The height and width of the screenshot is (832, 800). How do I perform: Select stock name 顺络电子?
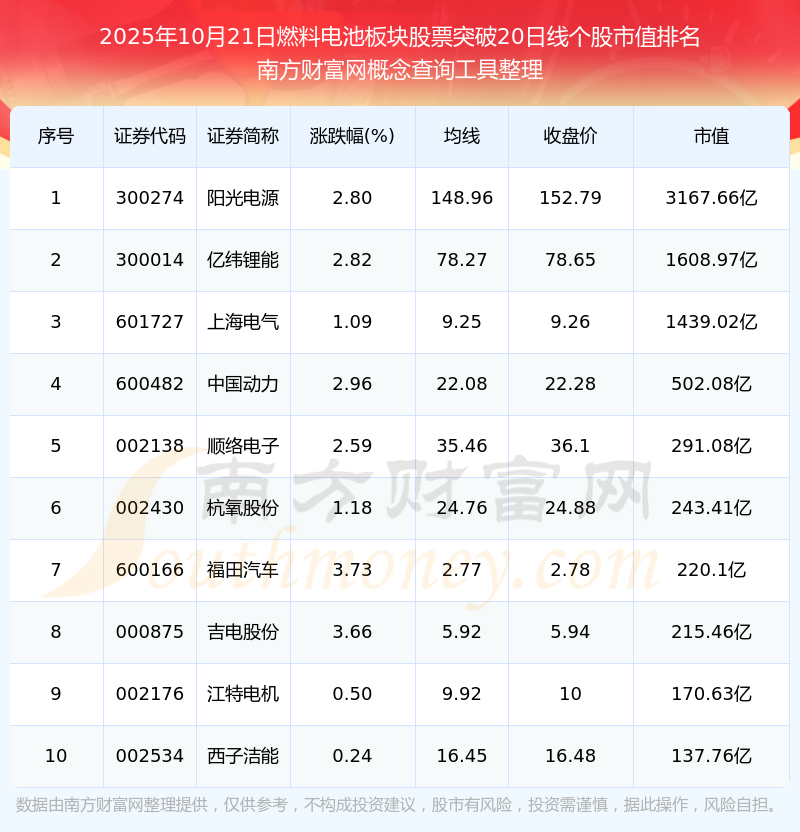tap(243, 446)
